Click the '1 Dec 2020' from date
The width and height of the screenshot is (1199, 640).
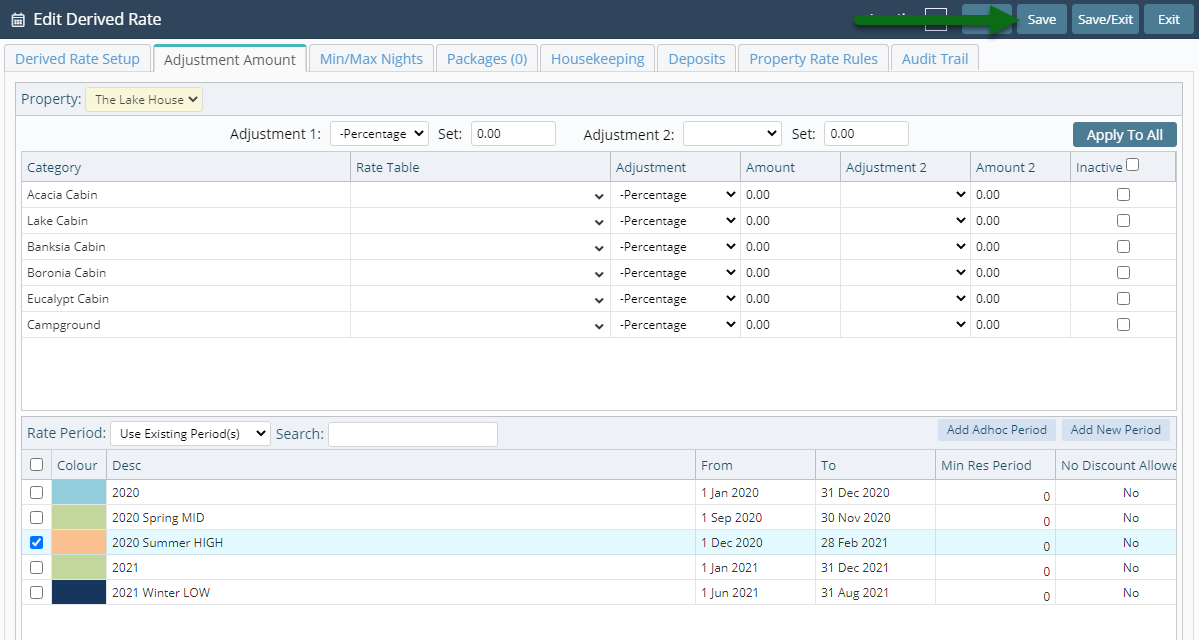click(732, 543)
